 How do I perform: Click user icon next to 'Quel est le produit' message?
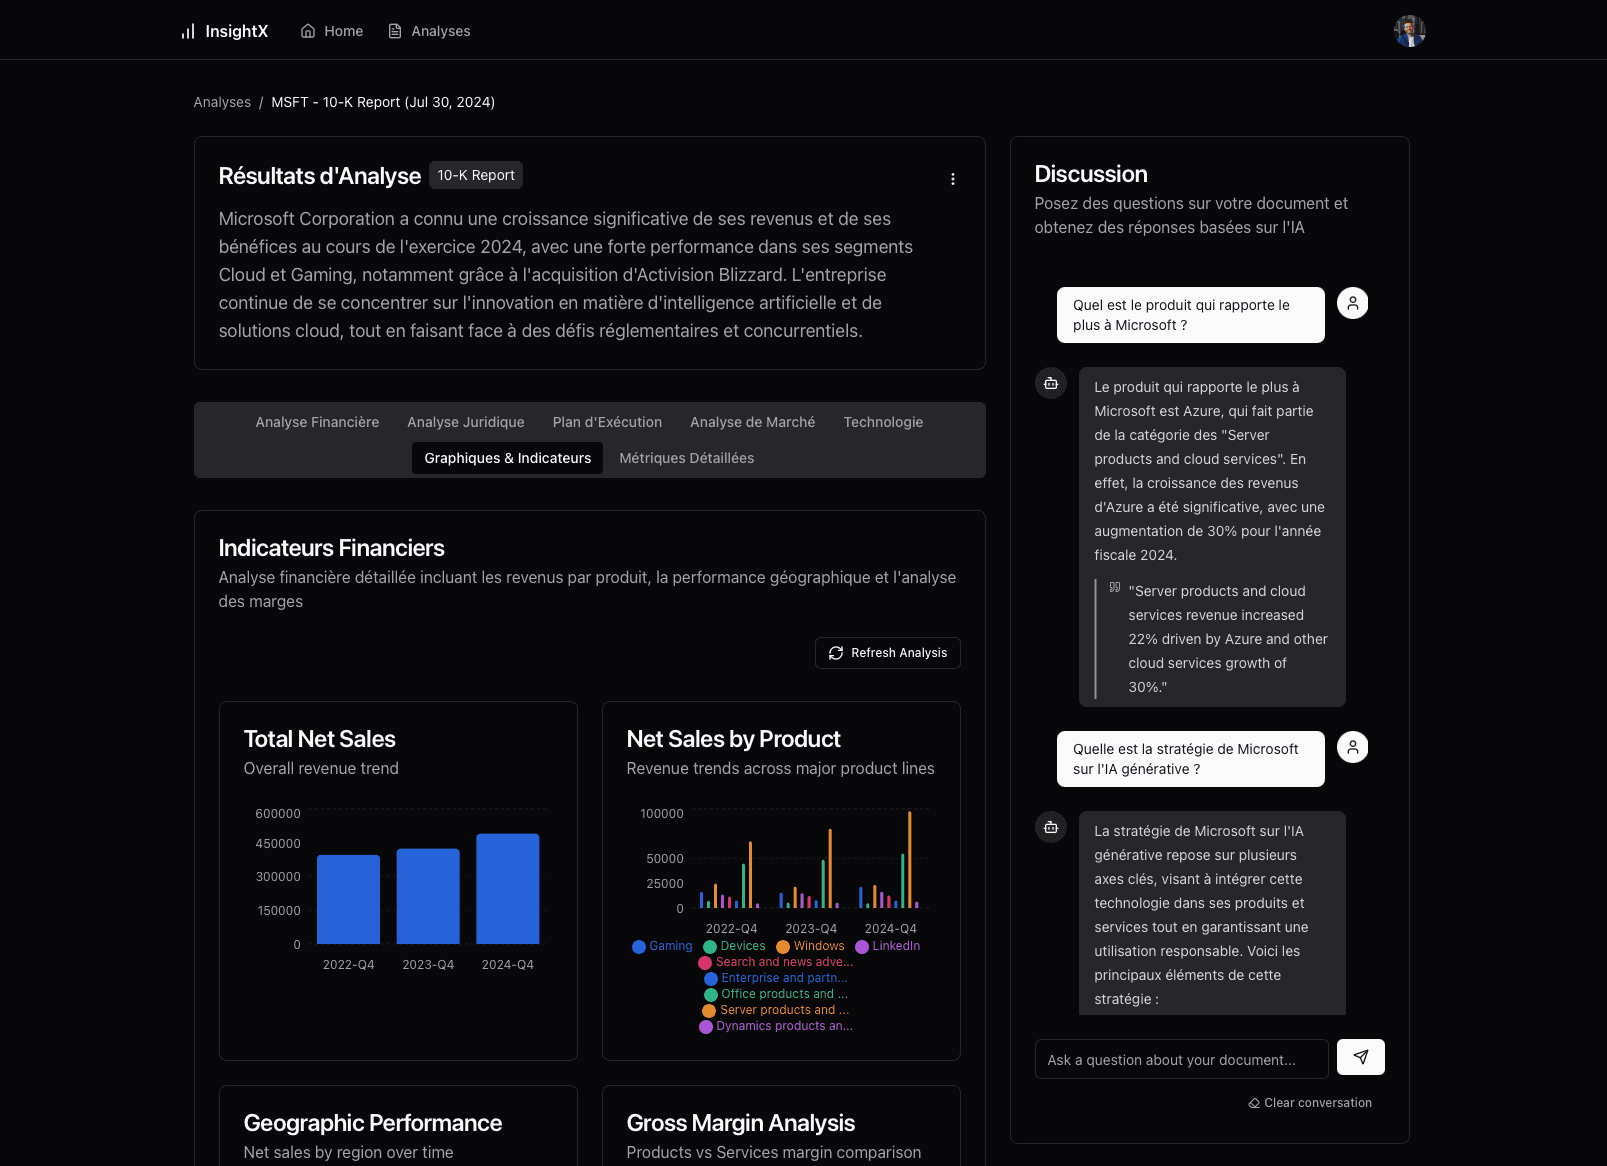pos(1353,303)
